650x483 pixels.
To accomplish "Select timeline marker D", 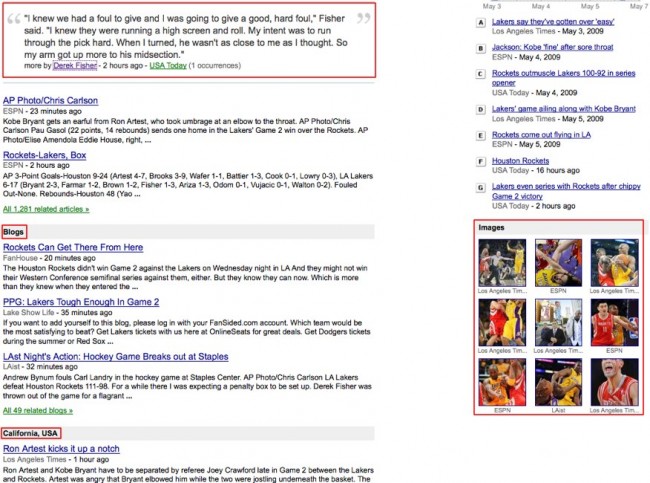I will click(480, 110).
